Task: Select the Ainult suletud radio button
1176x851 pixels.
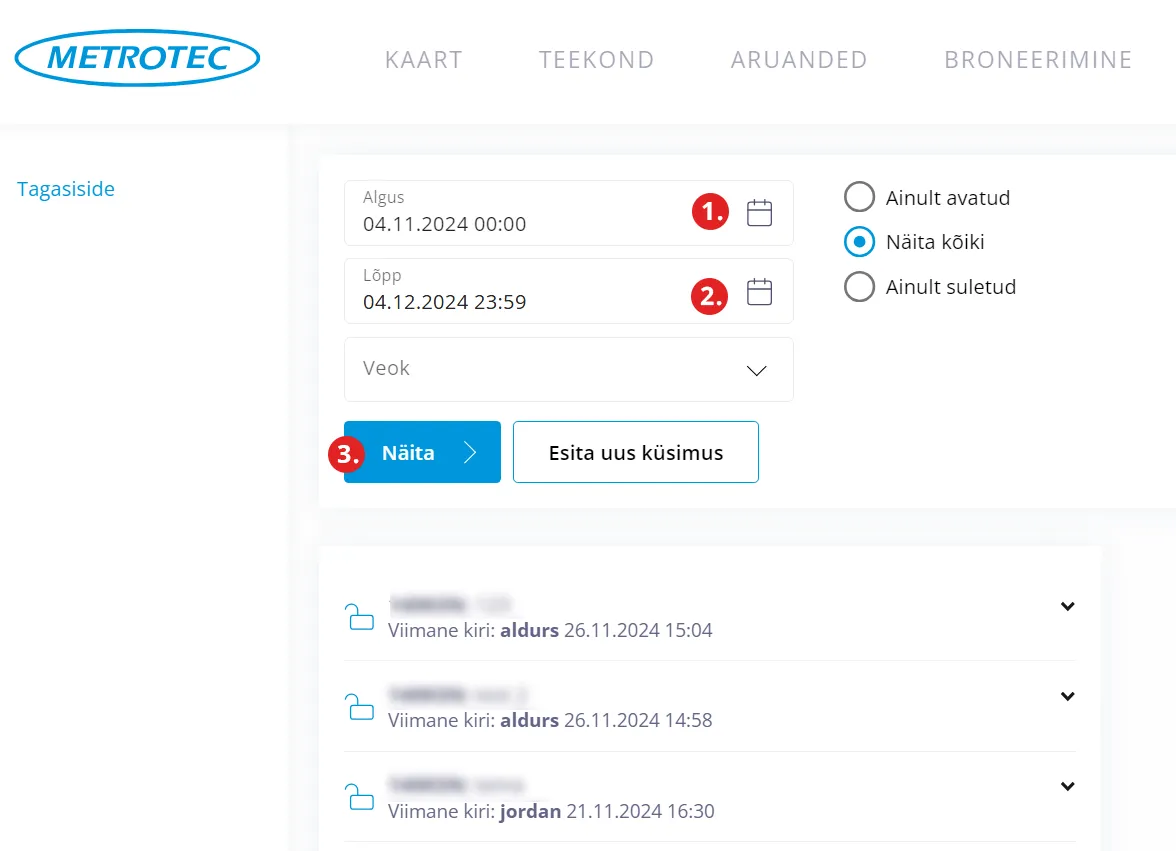Action: pos(859,287)
